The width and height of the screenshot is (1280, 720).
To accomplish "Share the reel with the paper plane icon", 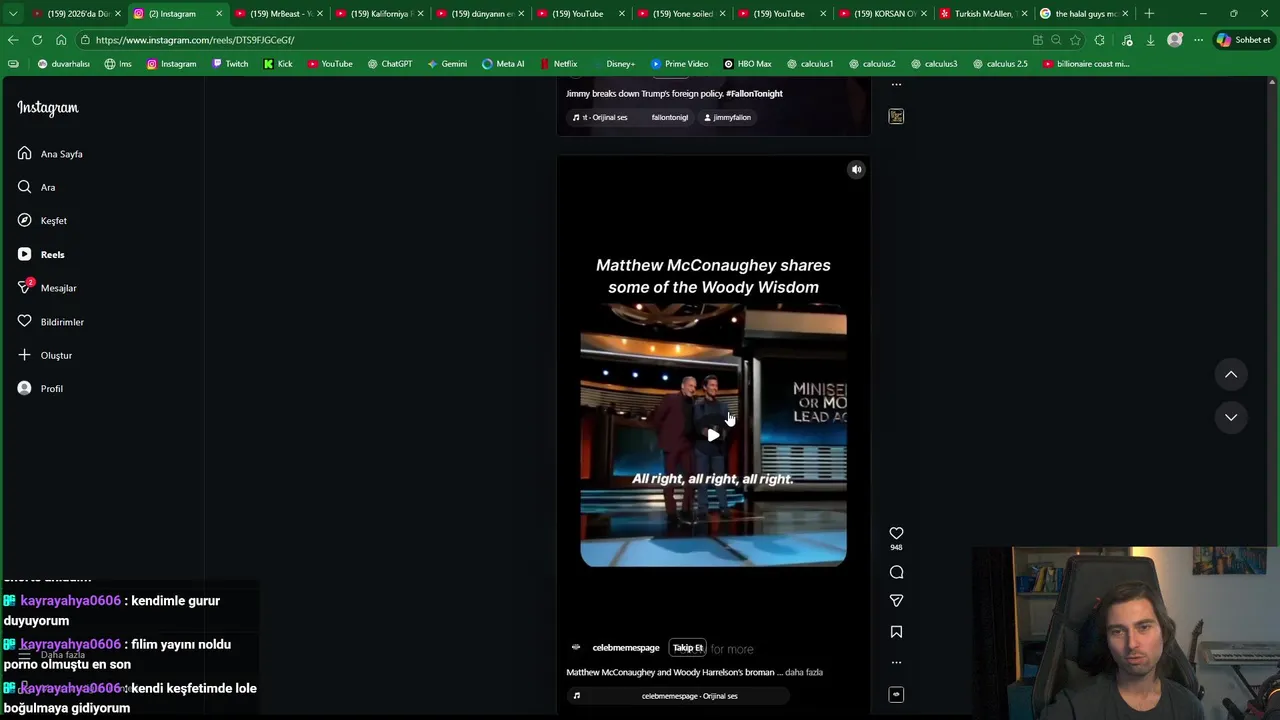I will [896, 601].
